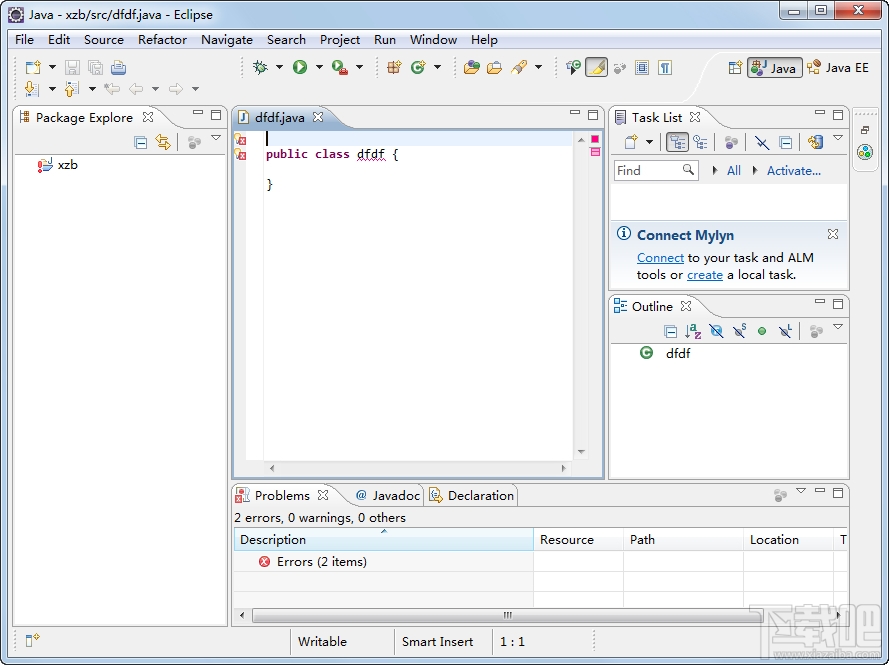Sort Outline members alphabetically
This screenshot has width=889, height=665.
coord(693,331)
